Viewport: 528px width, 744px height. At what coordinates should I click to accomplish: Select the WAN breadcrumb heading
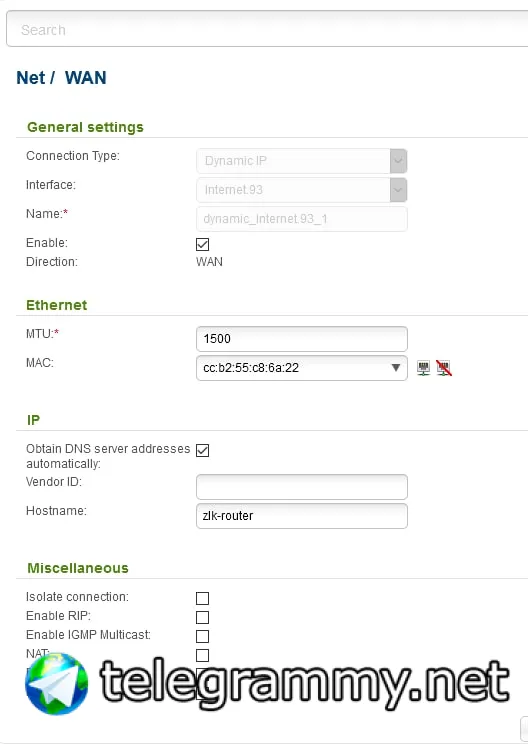pos(85,77)
